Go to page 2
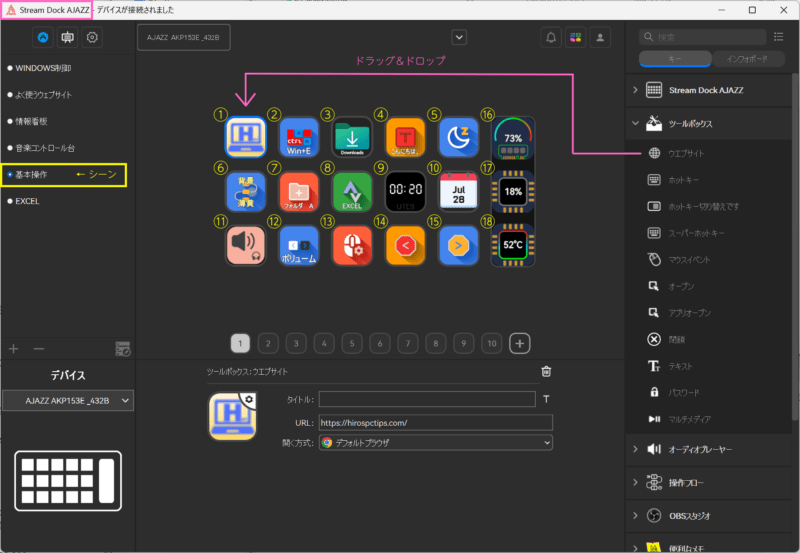This screenshot has width=800, height=553. 268,343
